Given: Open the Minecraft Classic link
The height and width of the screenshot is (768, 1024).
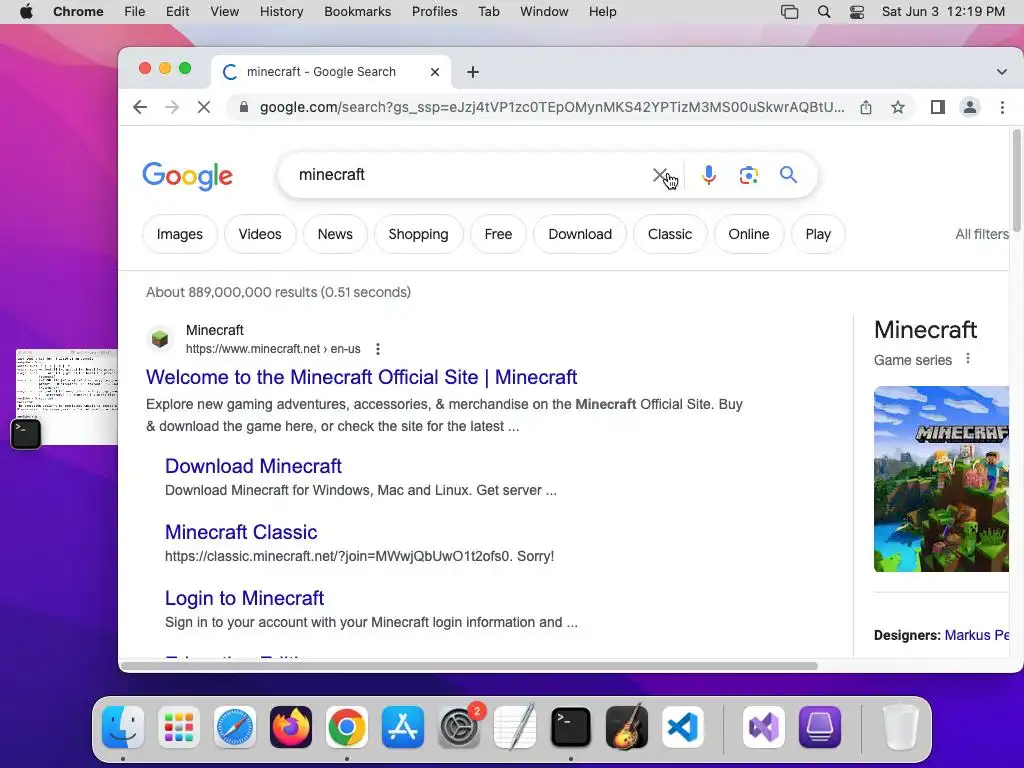Looking at the screenshot, I should click(x=241, y=532).
